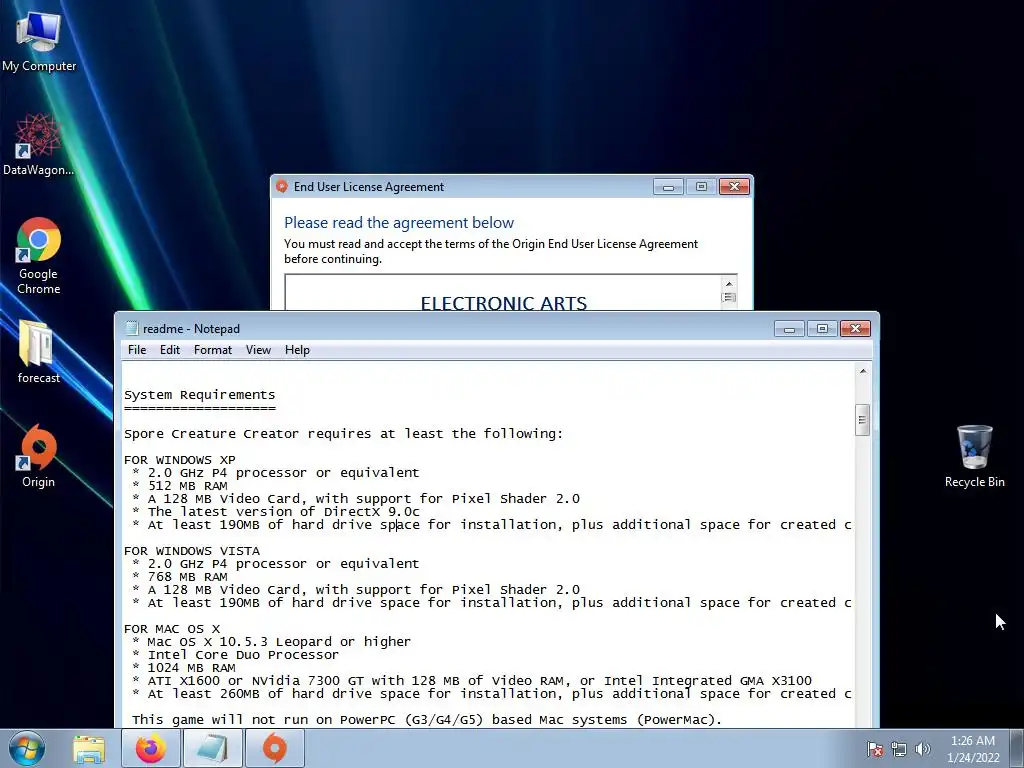This screenshot has height=768, width=1024.
Task: Click the '512 MB RAM' line
Action: coord(180,486)
